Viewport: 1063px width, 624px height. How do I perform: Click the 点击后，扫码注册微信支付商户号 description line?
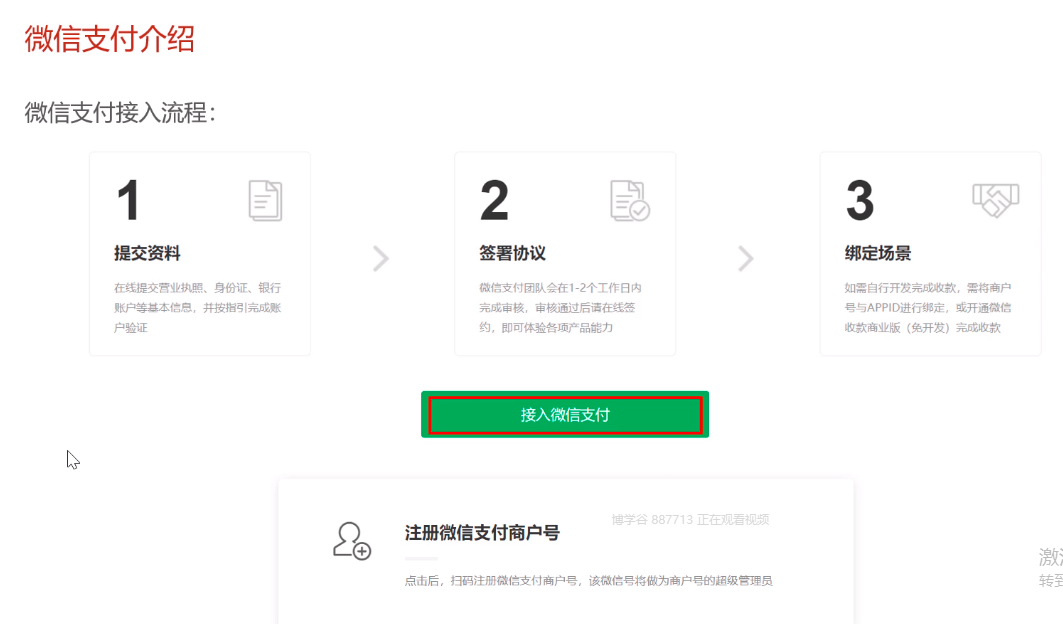point(588,581)
